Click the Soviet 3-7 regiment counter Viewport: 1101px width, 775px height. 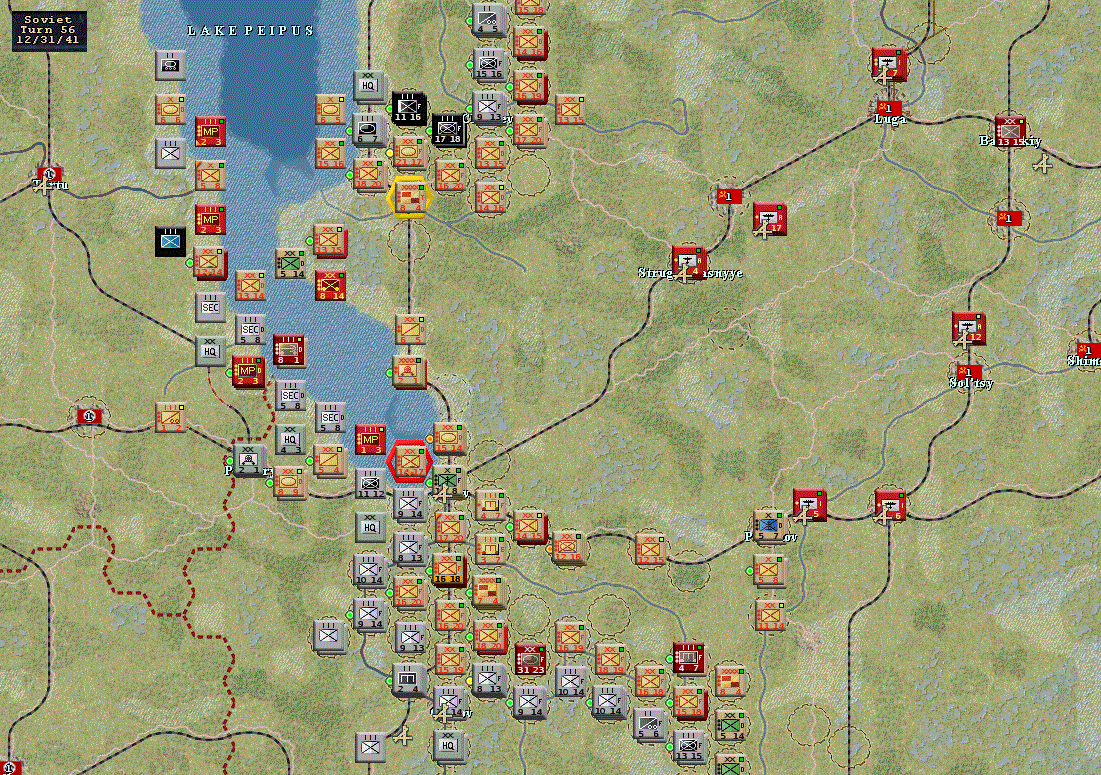(489, 549)
